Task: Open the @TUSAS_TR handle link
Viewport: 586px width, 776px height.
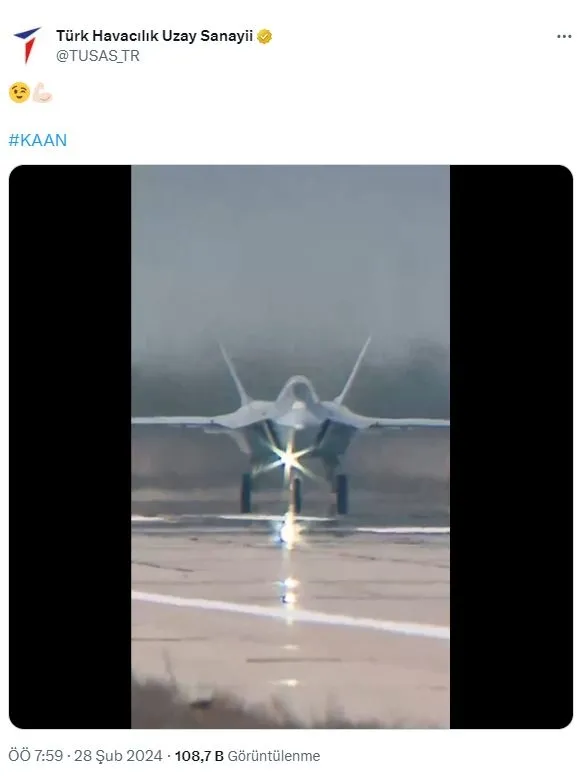Action: click(98, 56)
